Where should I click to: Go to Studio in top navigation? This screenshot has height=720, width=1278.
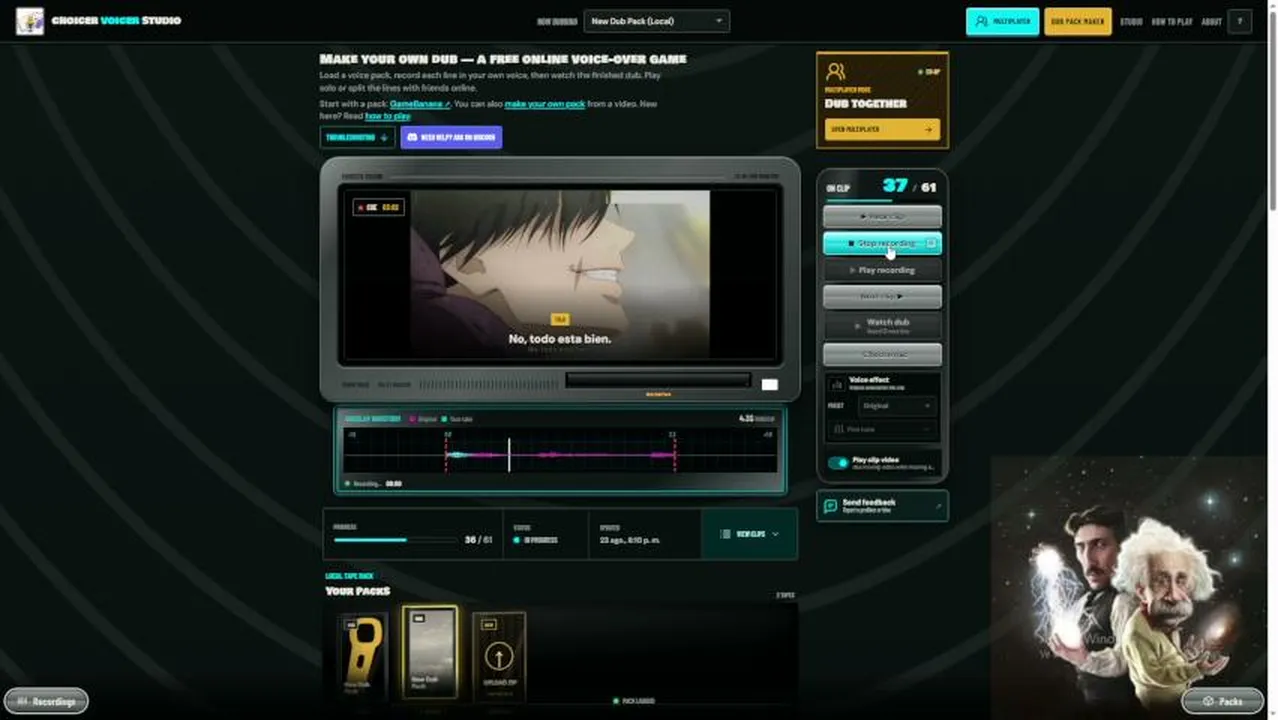point(1131,21)
